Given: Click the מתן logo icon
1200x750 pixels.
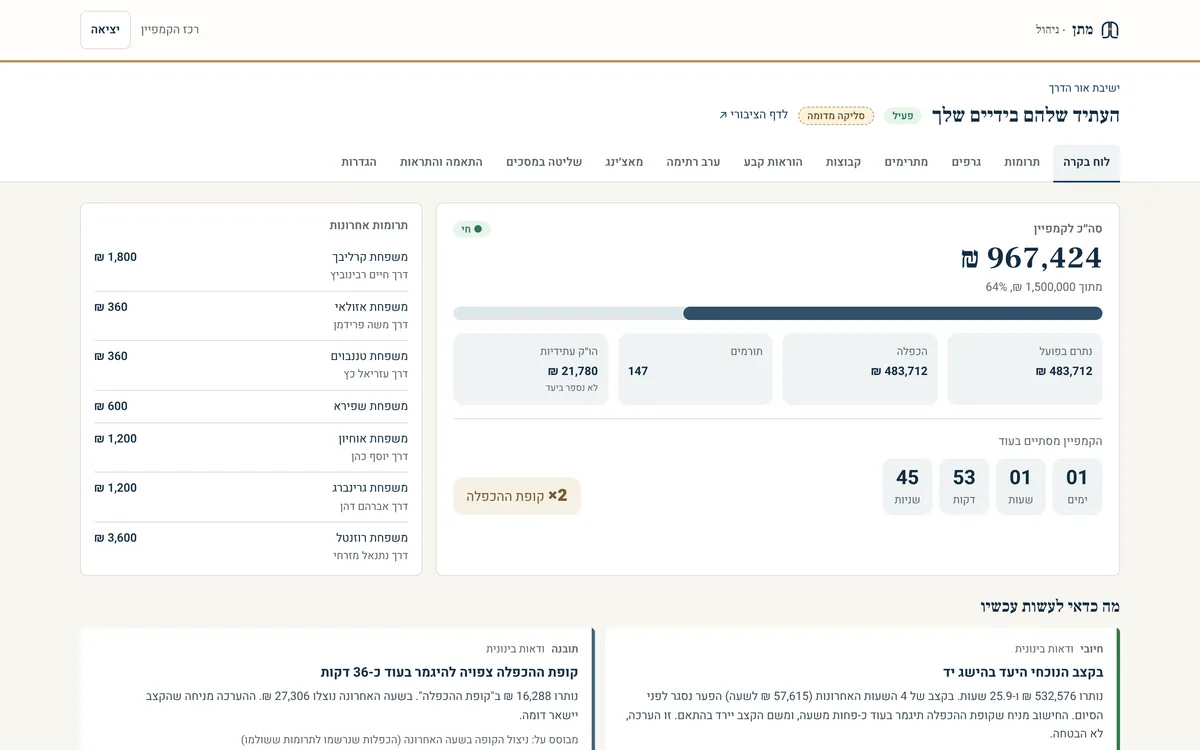Looking at the screenshot, I should [x=1109, y=30].
